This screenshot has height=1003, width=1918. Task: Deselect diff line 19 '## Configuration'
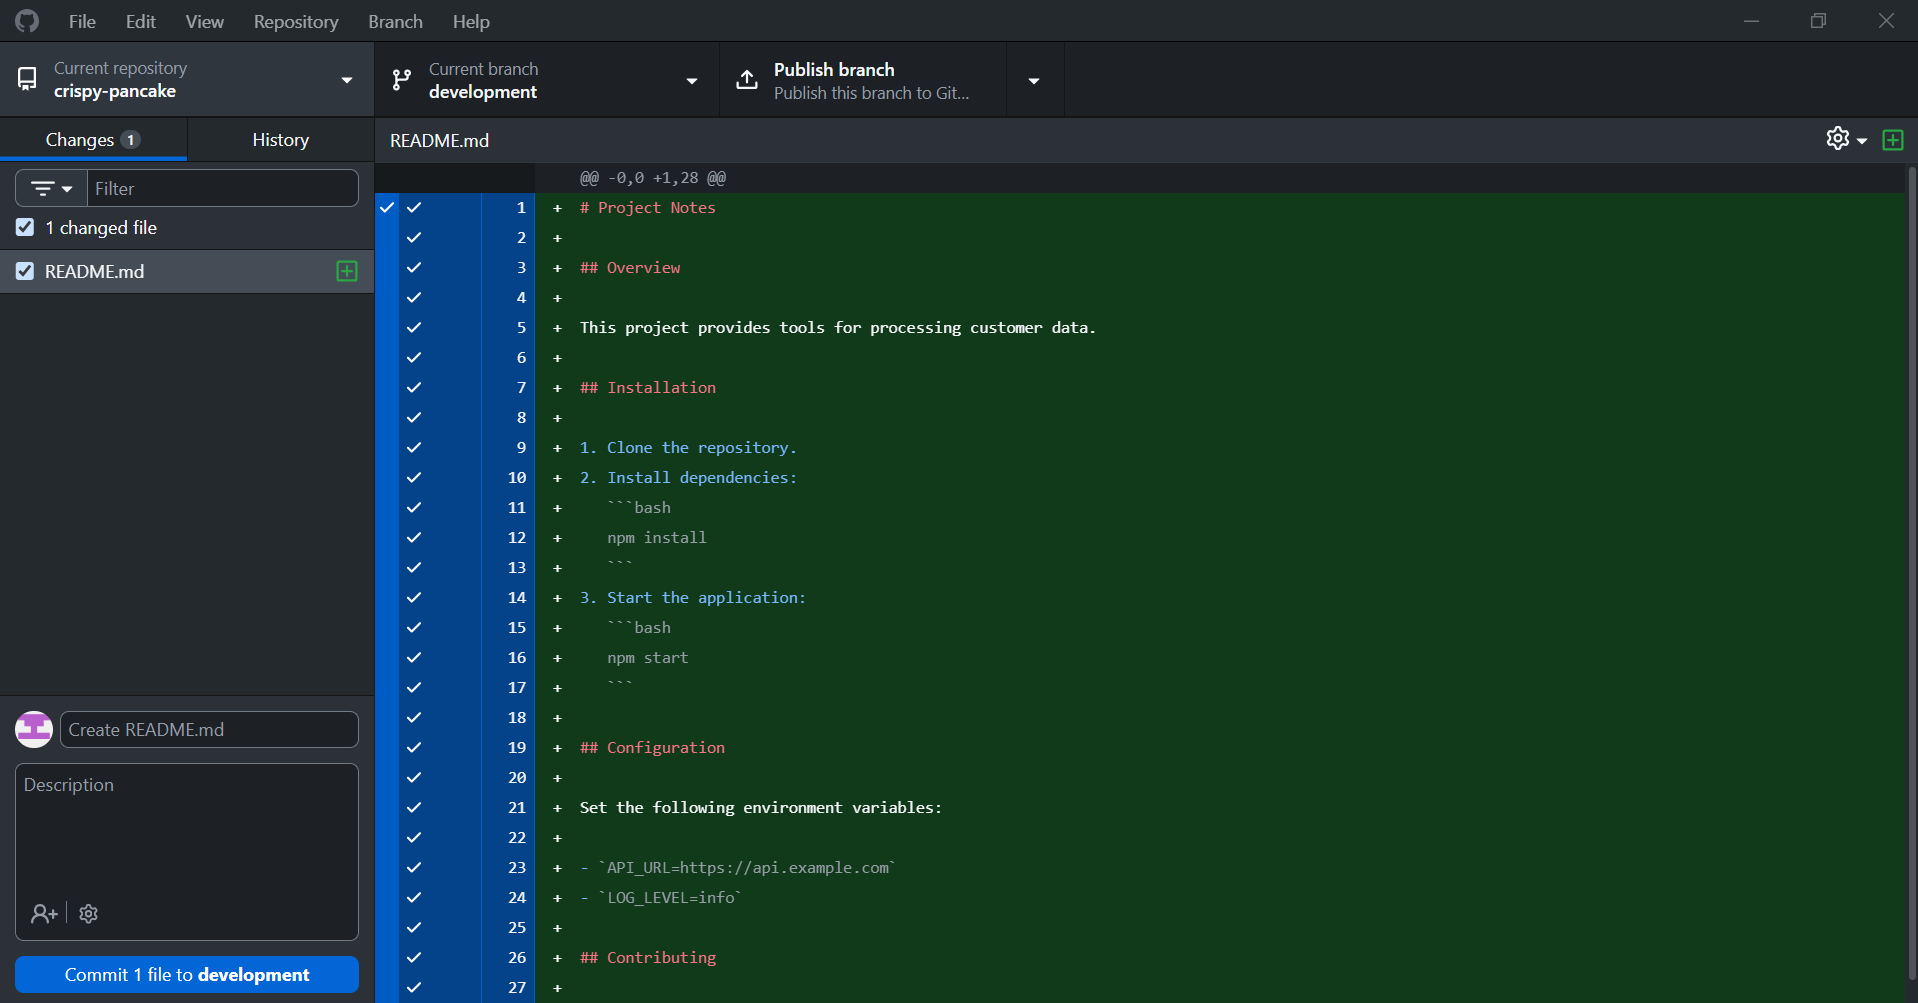click(414, 747)
